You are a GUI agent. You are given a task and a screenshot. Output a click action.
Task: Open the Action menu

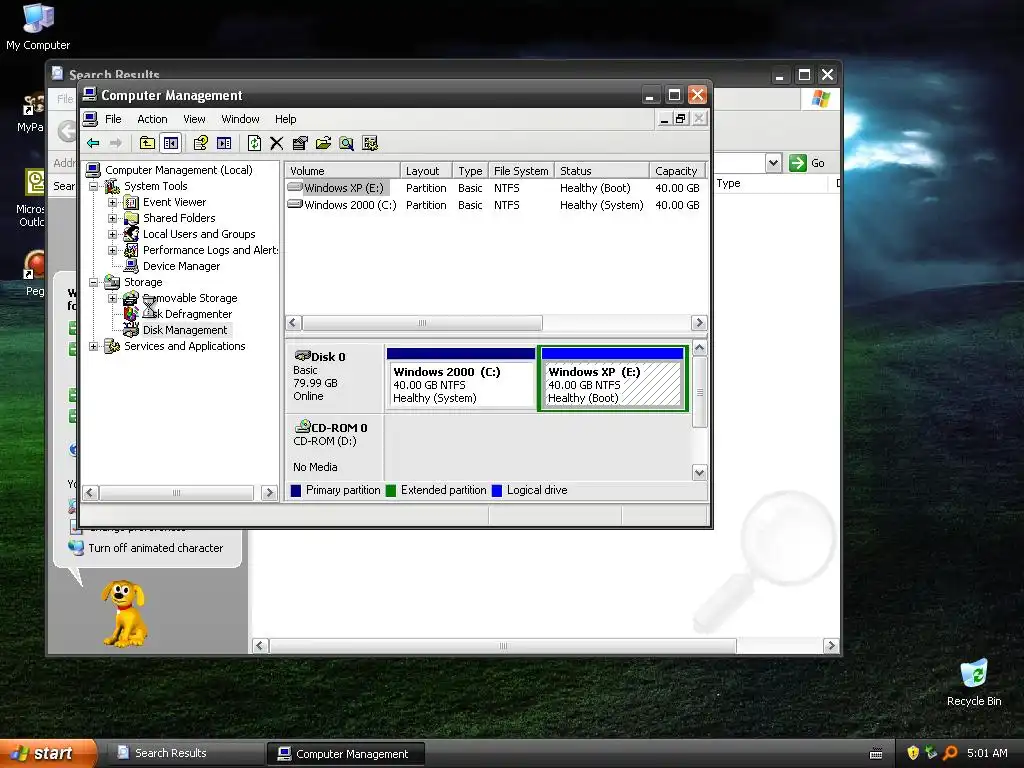pyautogui.click(x=152, y=119)
